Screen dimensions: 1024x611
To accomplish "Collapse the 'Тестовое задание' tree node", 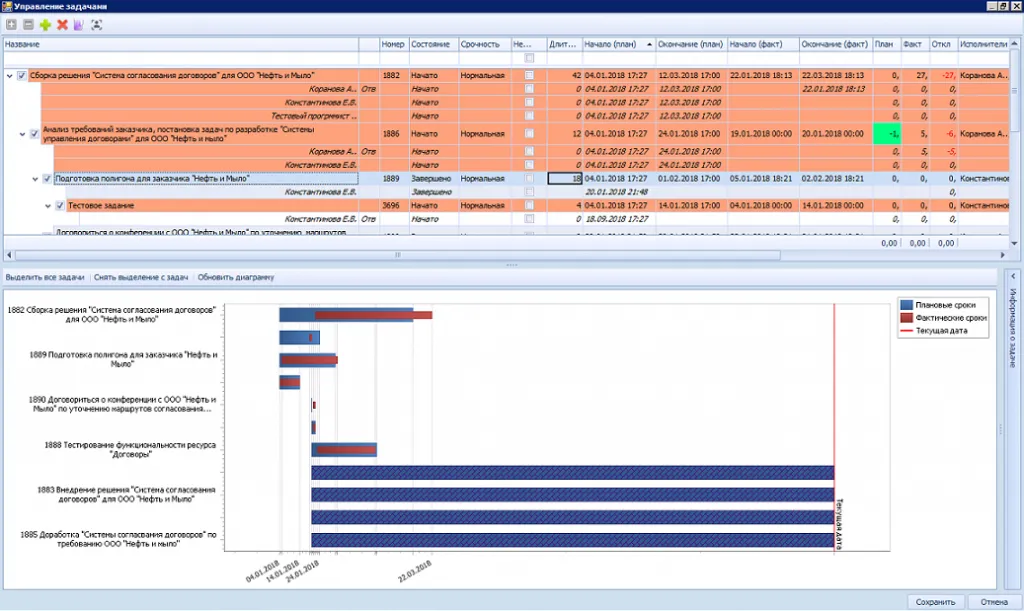I will pos(47,205).
